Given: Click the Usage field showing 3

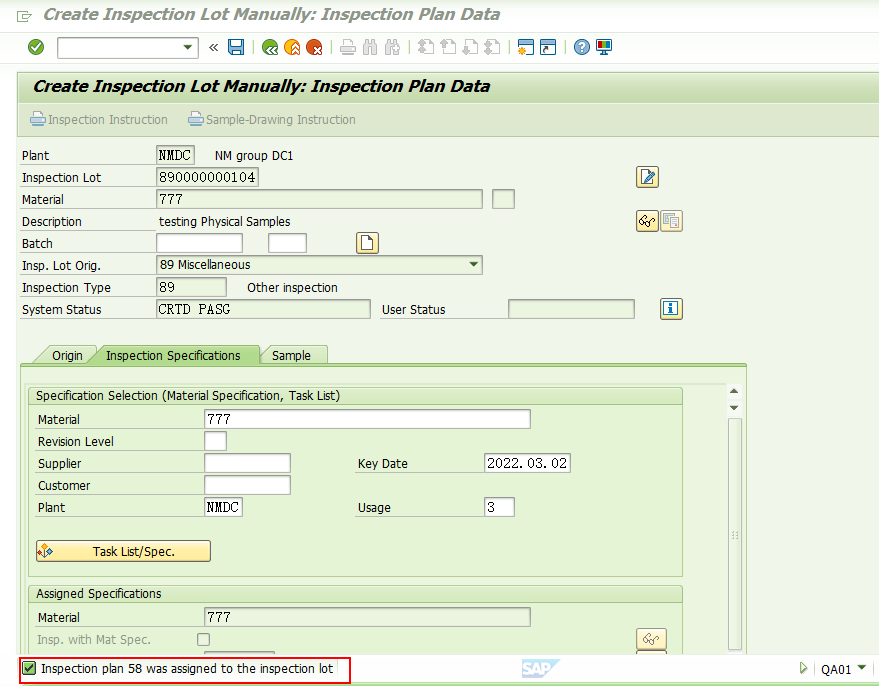Looking at the screenshot, I should click(499, 507).
